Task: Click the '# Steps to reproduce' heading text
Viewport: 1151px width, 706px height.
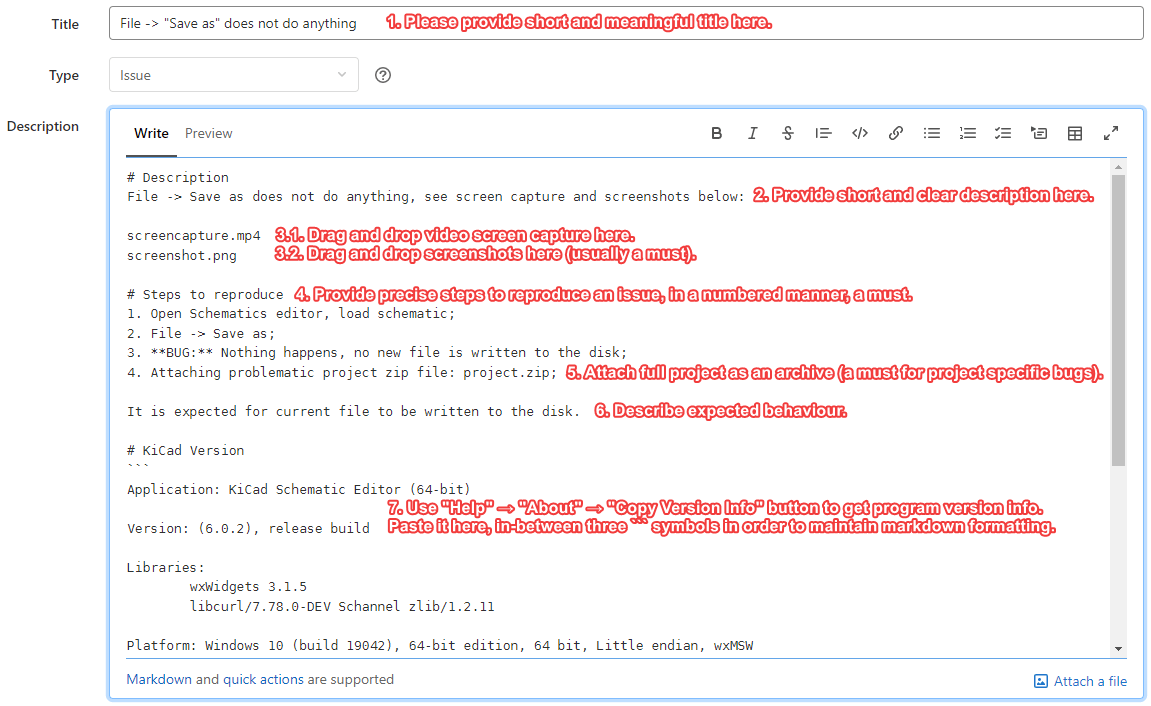Action: [x=205, y=294]
